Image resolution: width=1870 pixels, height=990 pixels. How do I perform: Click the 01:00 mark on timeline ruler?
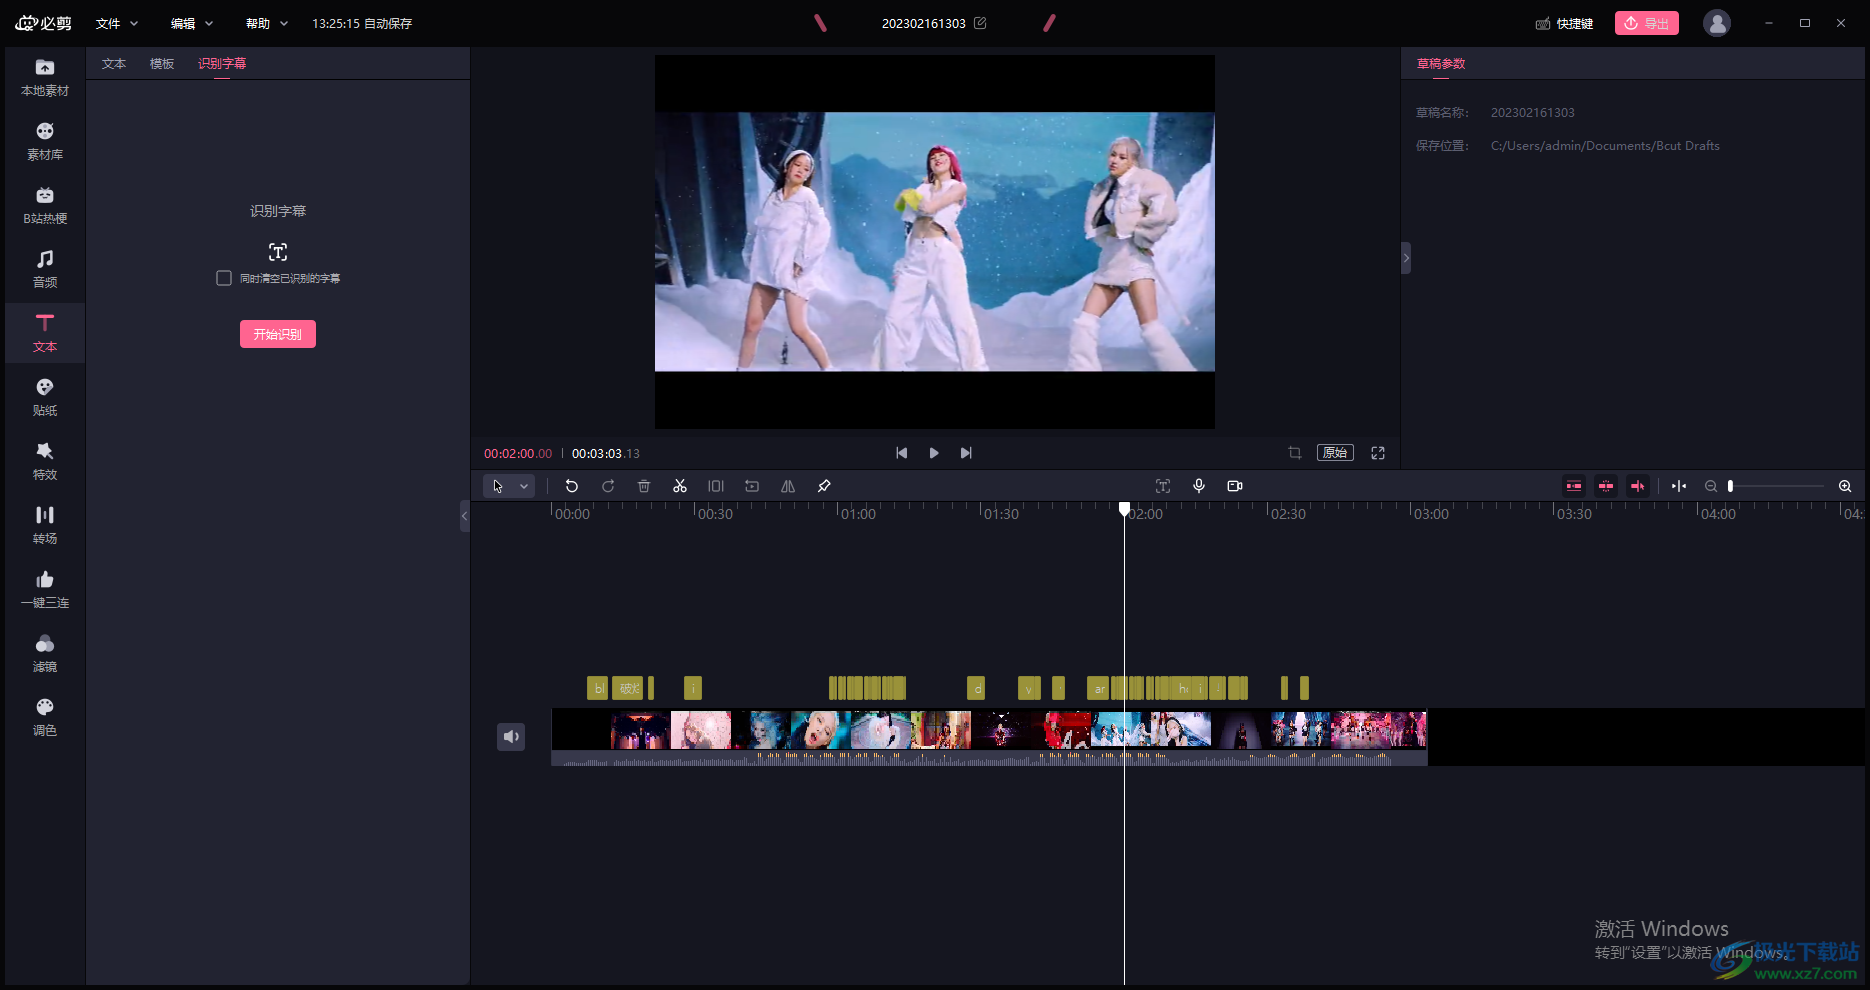[858, 514]
